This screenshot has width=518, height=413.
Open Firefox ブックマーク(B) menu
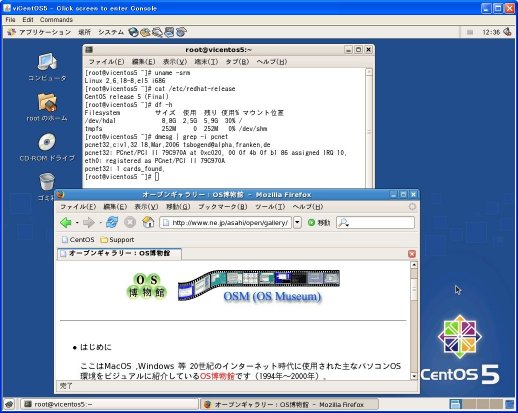223,207
